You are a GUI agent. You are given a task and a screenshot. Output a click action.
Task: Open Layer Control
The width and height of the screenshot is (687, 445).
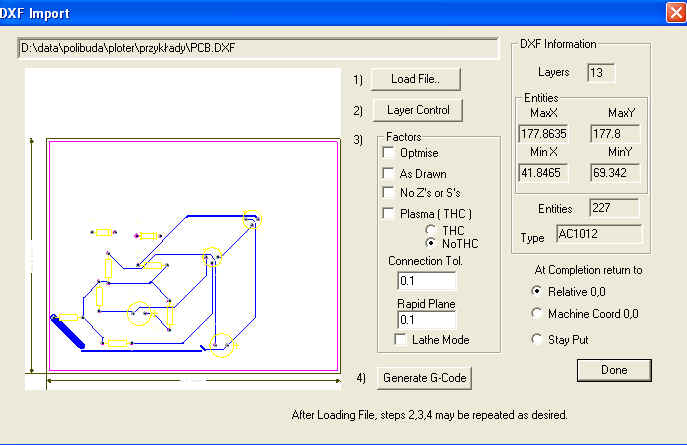(418, 110)
